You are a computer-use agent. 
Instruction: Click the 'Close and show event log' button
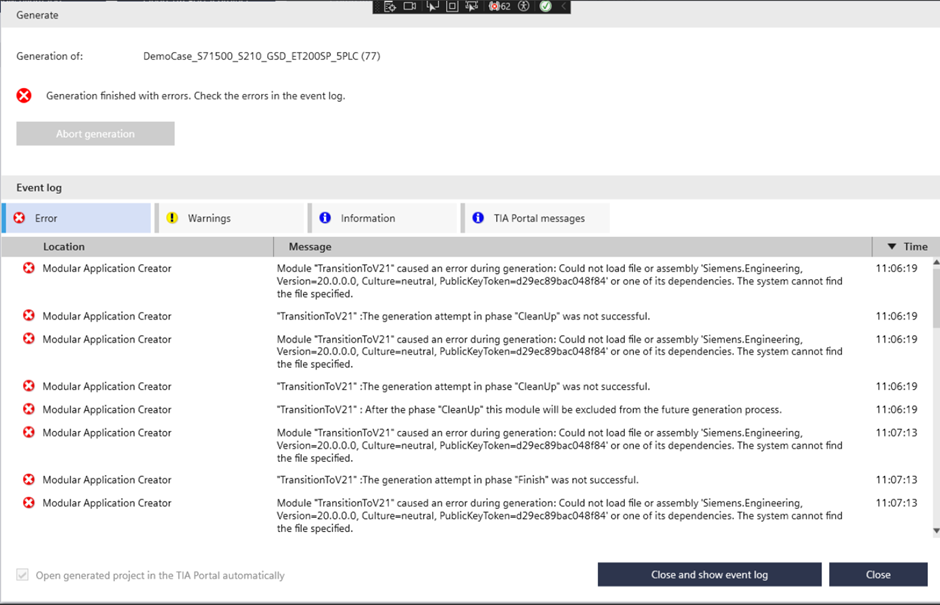click(709, 575)
